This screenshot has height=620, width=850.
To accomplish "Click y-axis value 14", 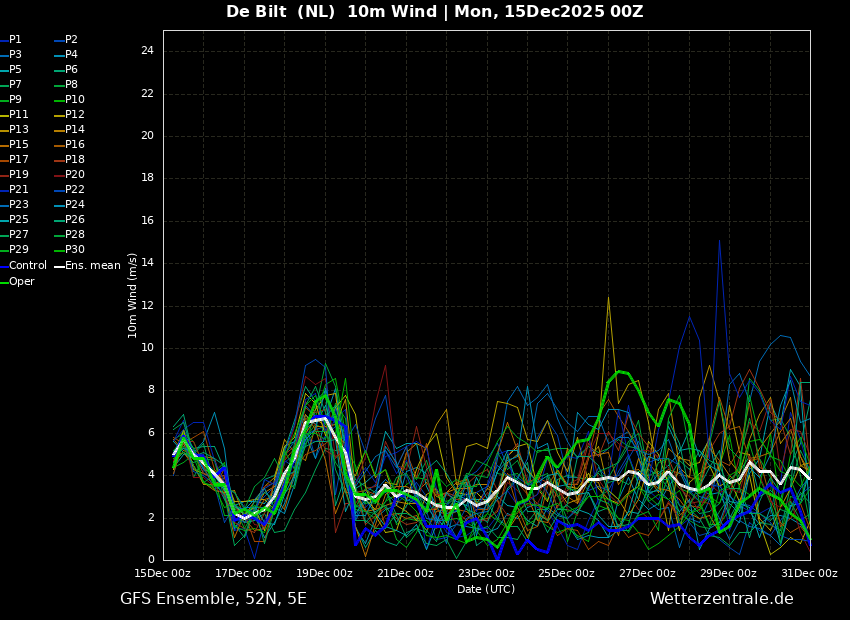I will click(x=147, y=263).
